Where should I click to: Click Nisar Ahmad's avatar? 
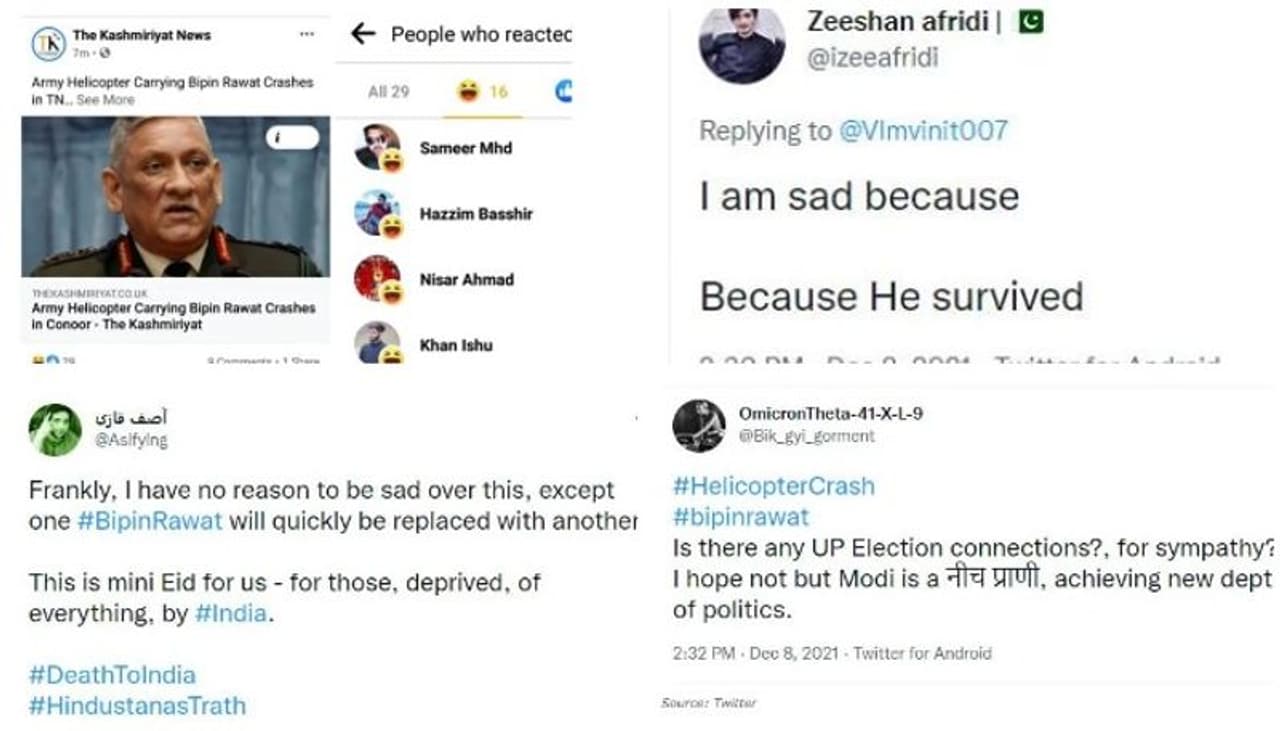(x=377, y=279)
